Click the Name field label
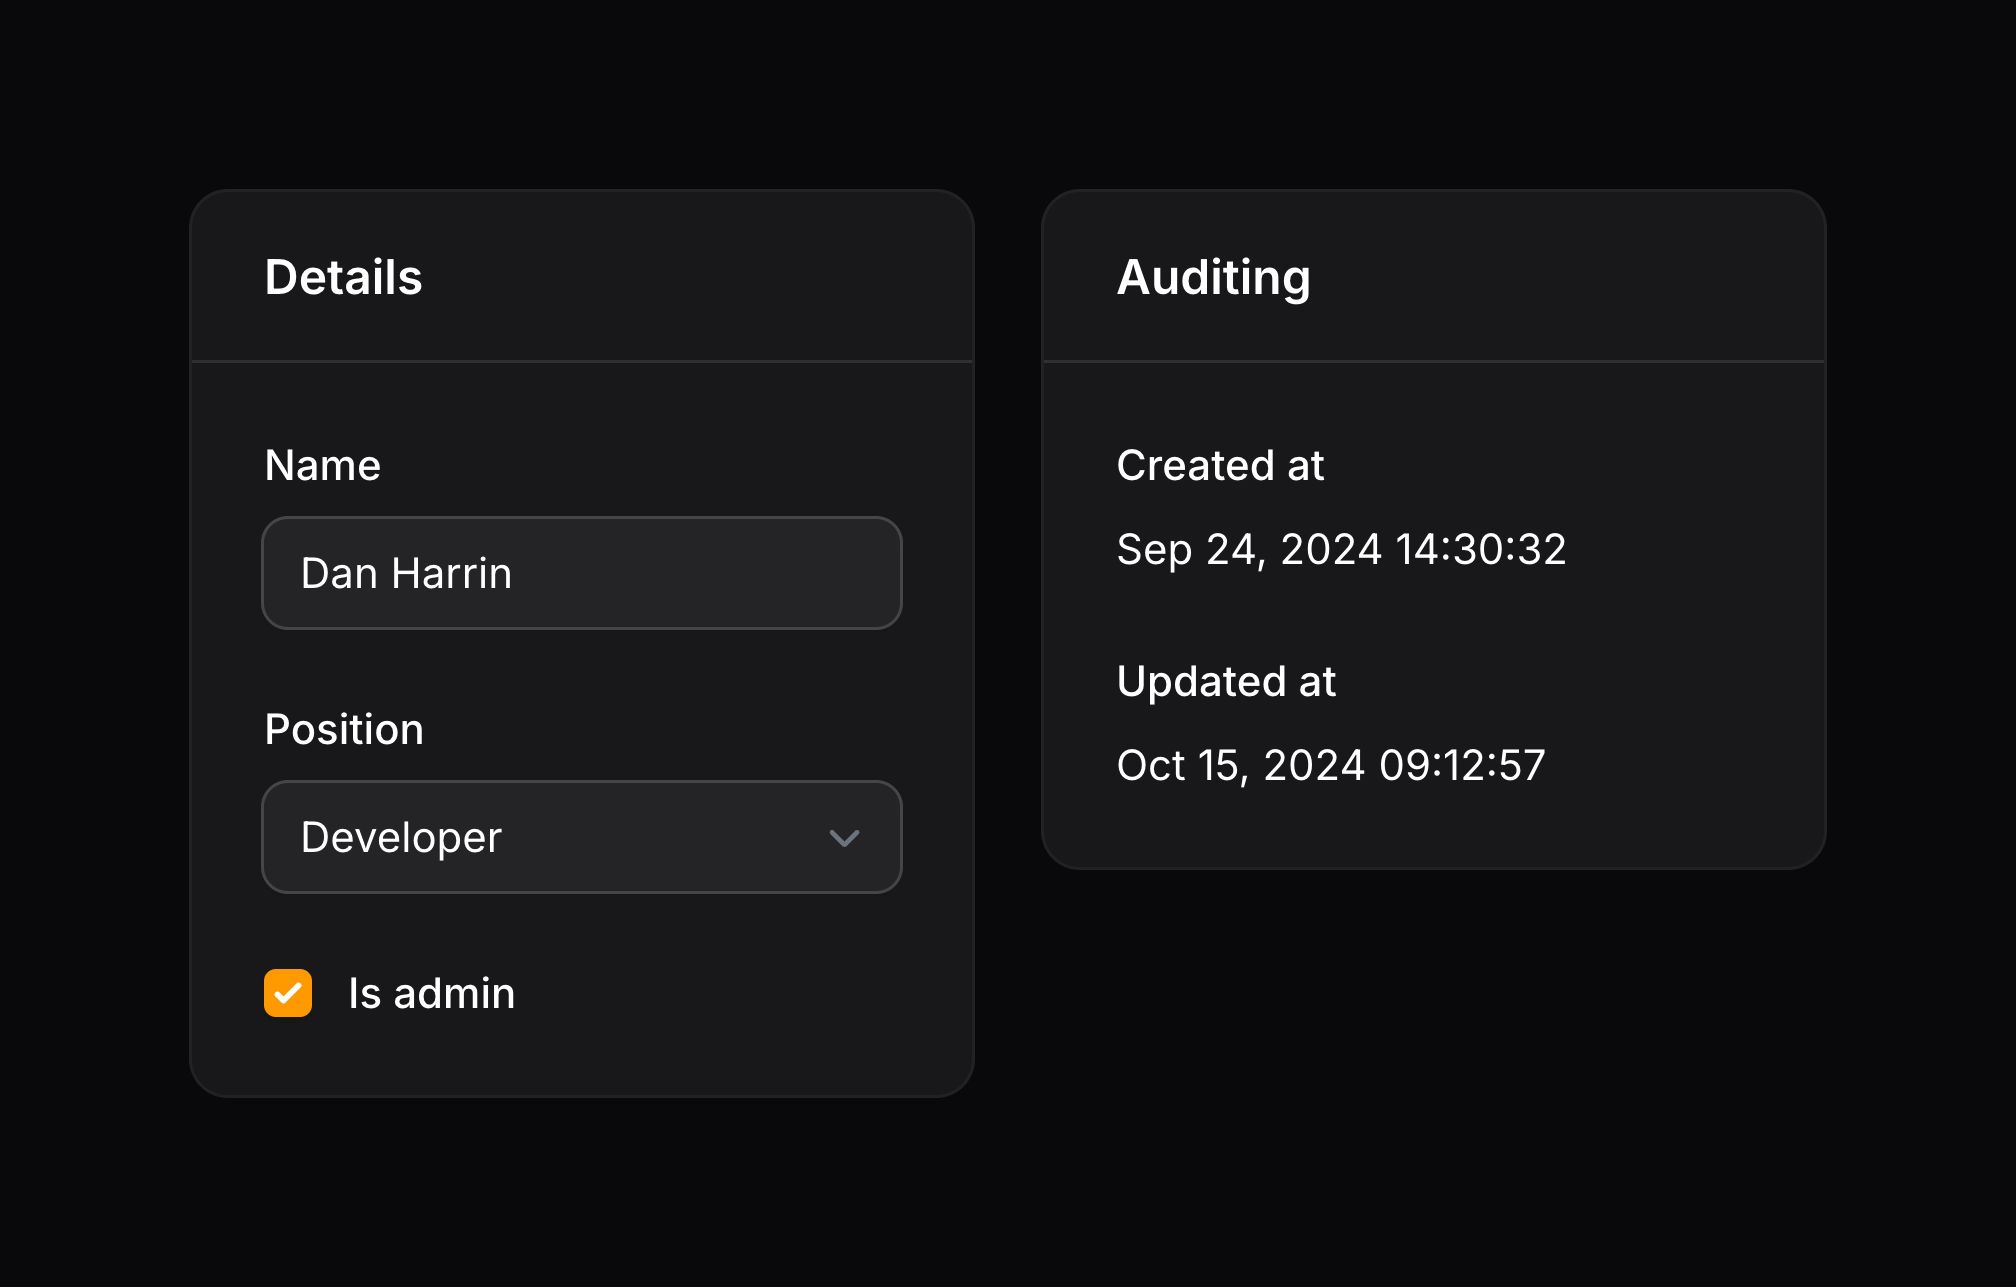The image size is (2016, 1287). click(322, 465)
